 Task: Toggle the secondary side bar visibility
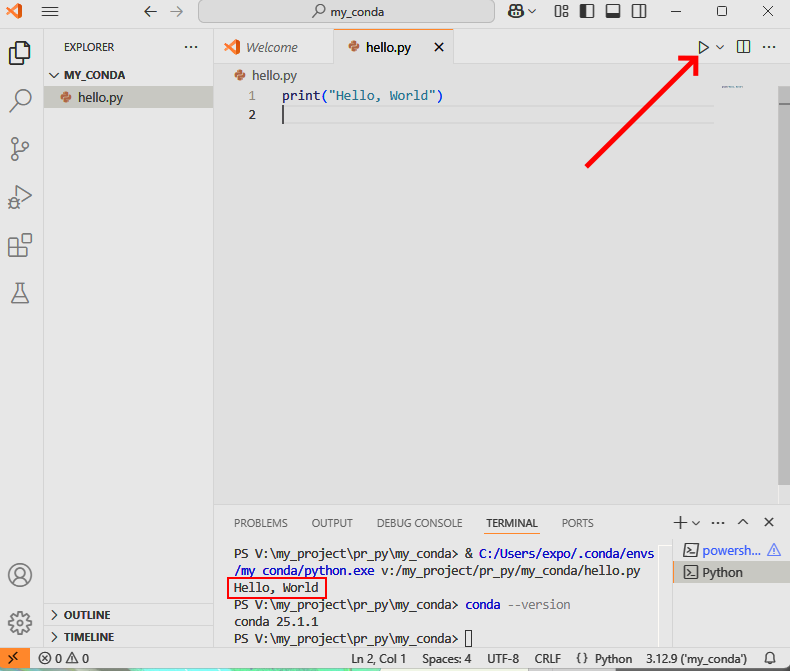[638, 11]
